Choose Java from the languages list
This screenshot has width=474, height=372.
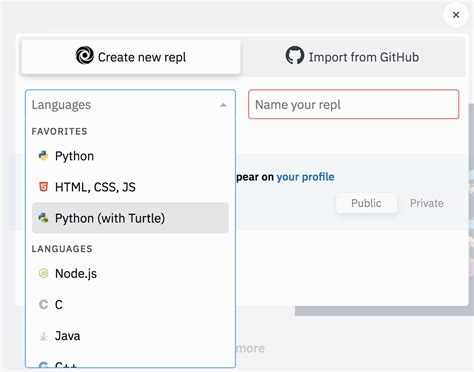(130, 336)
